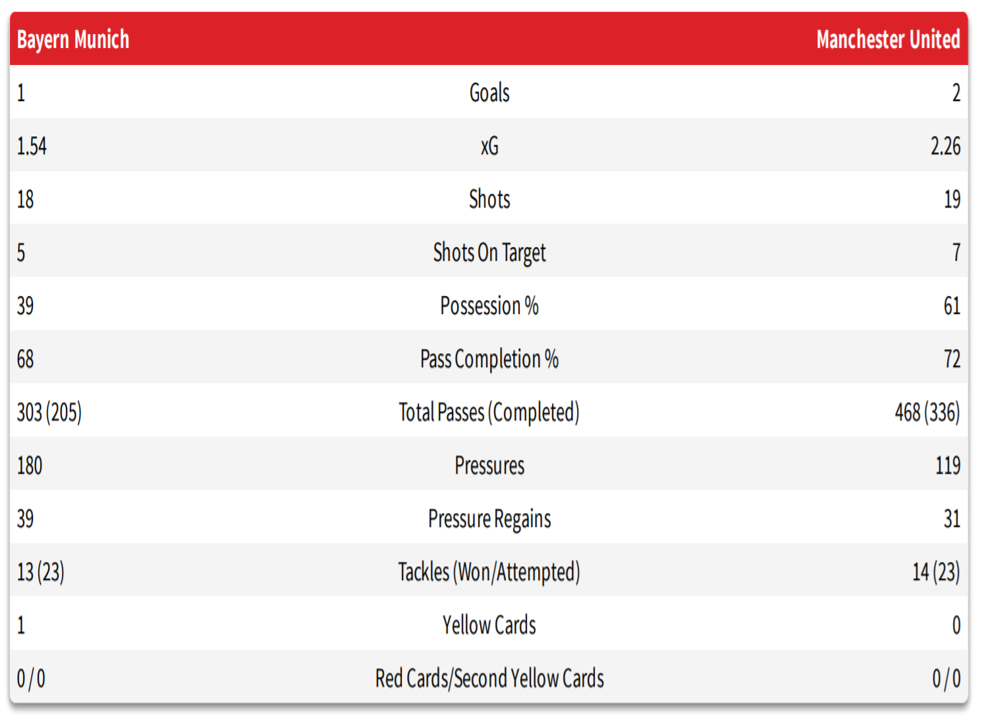Click Manchester United's passes value 468 (336)
This screenshot has width=982, height=726.
pyautogui.click(x=927, y=412)
